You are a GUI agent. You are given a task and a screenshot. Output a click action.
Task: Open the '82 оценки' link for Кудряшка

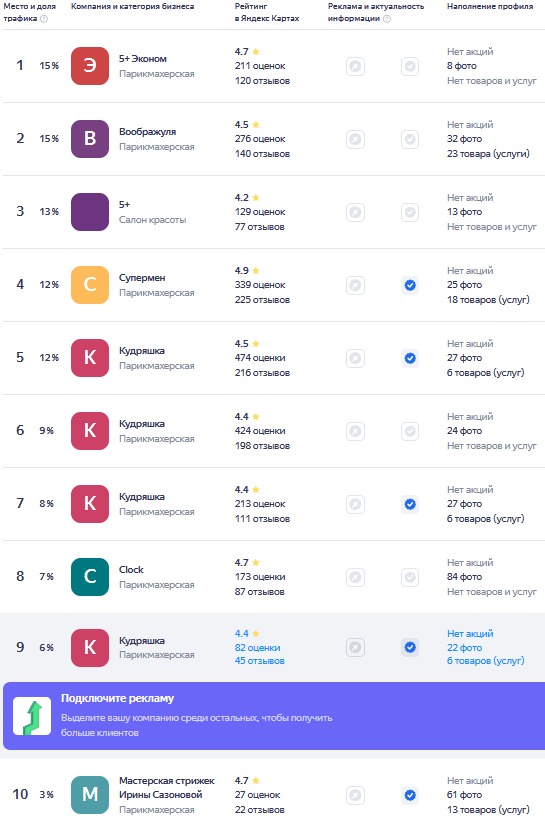point(257,648)
